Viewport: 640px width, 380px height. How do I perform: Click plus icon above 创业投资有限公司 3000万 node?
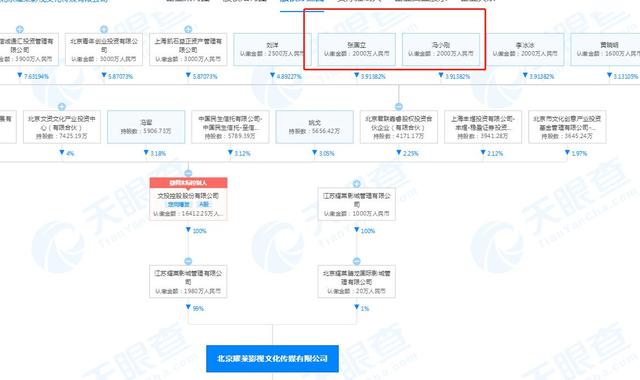[x=104, y=29]
